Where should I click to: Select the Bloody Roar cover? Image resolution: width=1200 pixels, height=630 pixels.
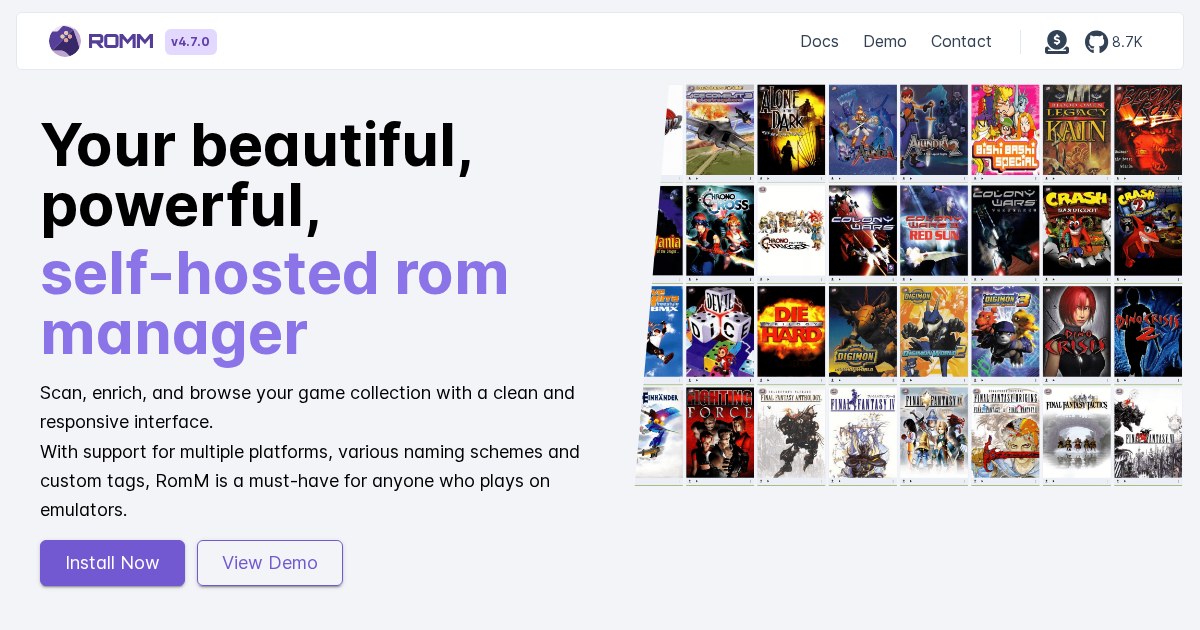[1148, 130]
